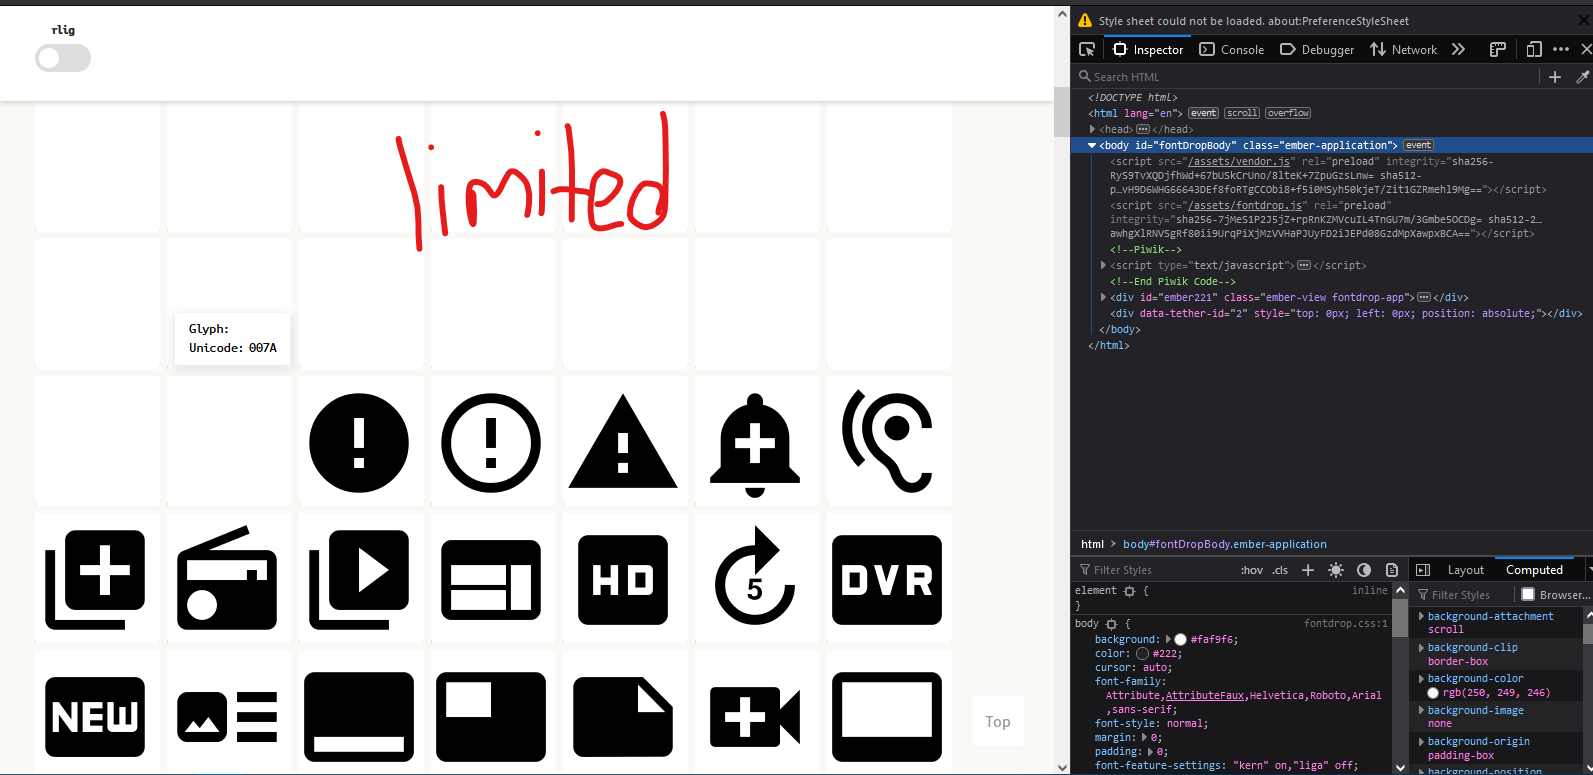The height and width of the screenshot is (775, 1593).
Task: Toggle responsive design mode icon
Action: click(1534, 49)
